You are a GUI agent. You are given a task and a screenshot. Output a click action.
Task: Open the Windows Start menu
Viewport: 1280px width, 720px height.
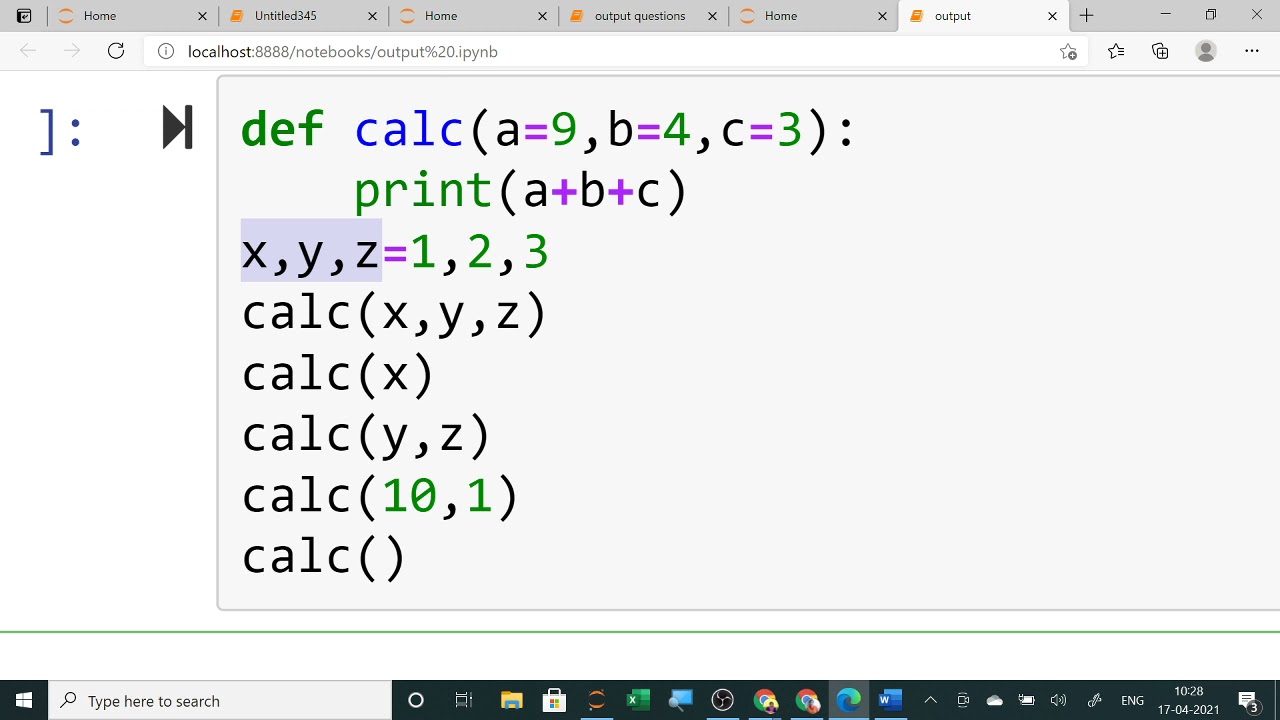click(24, 700)
